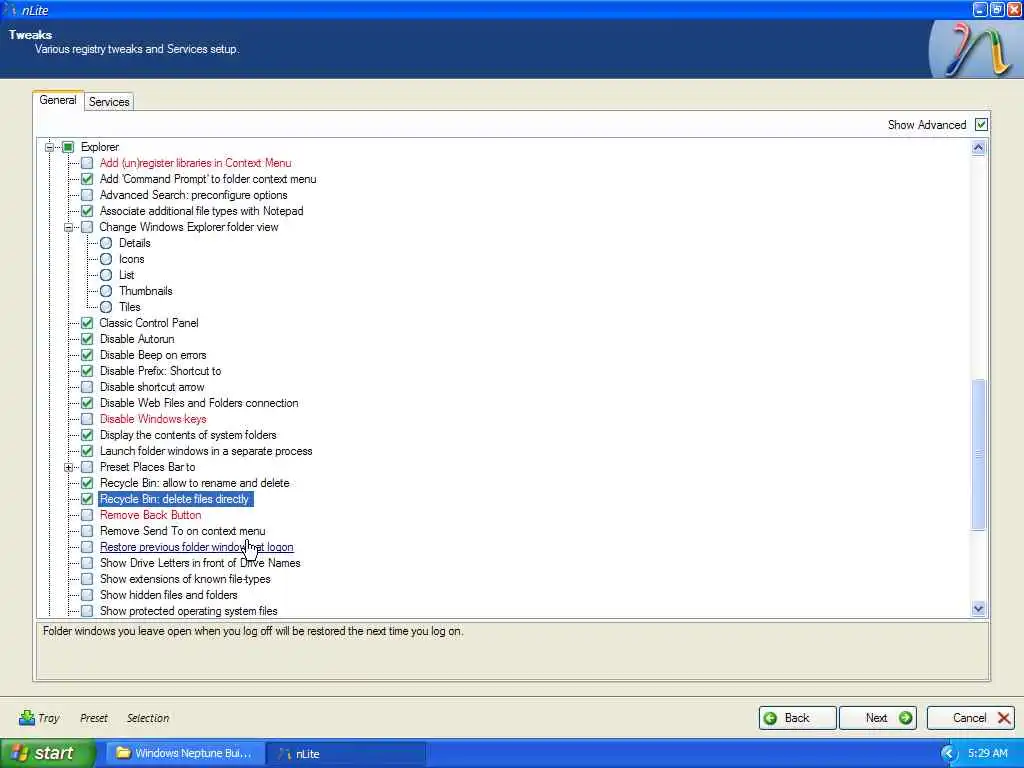Enable Remove Back Button
This screenshot has height=768, width=1024.
tap(87, 515)
